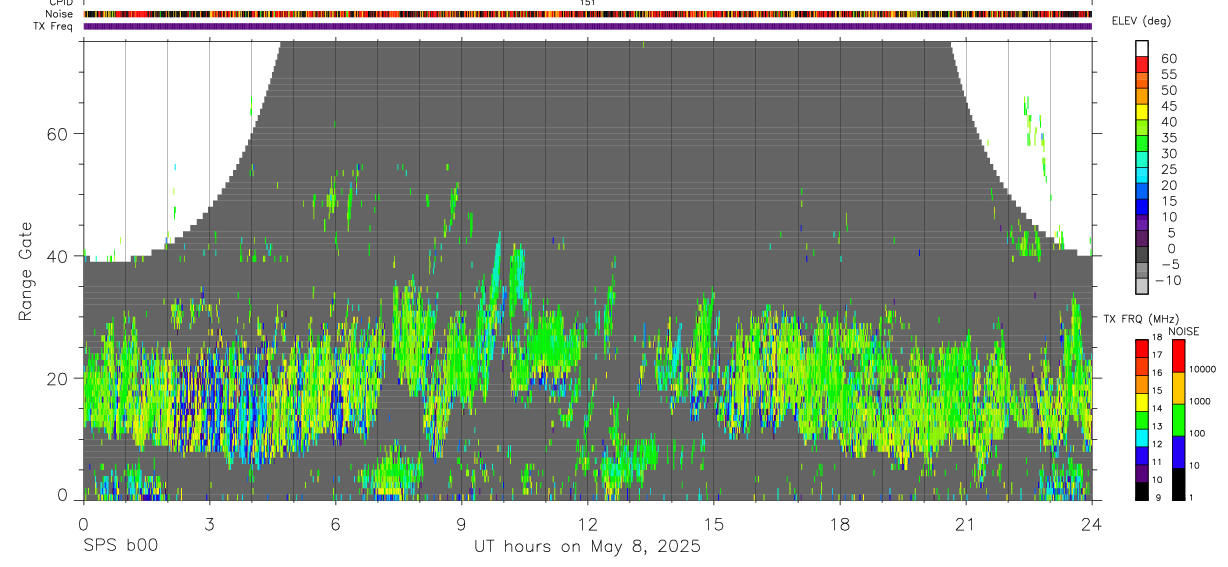Pick the lightest gray bottom swatch of ELEV bar
This screenshot has width=1228, height=567.
(x=1143, y=287)
